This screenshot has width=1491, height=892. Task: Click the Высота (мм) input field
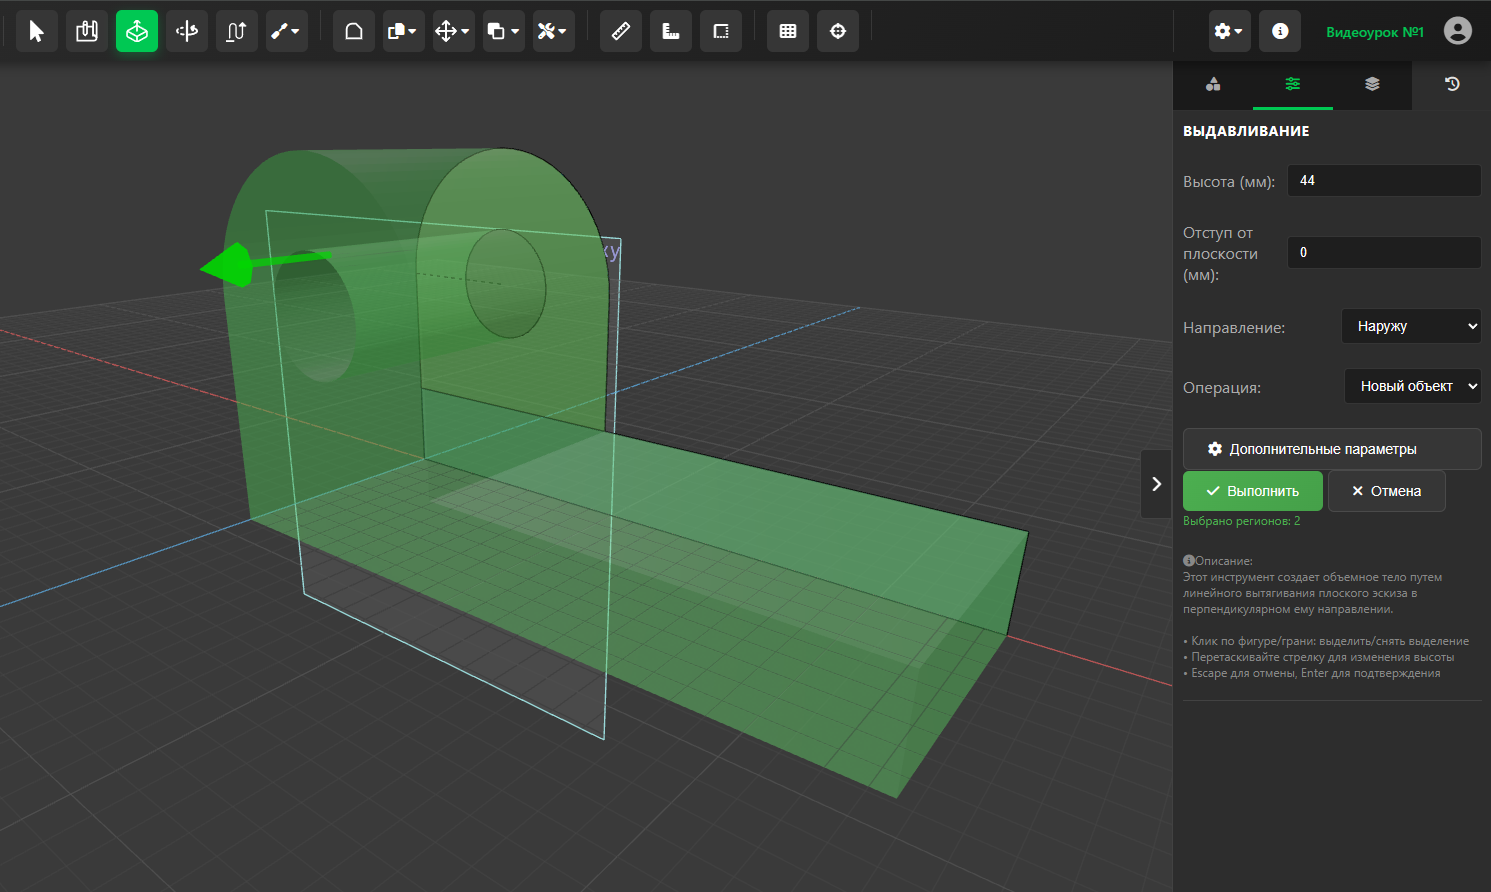click(1384, 181)
